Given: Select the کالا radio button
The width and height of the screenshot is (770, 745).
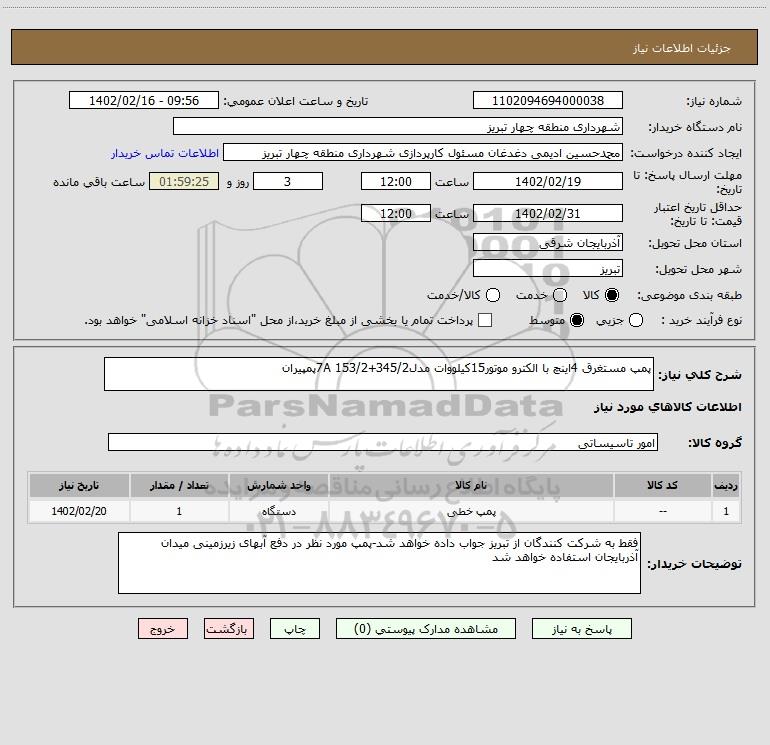Looking at the screenshot, I should [x=612, y=295].
